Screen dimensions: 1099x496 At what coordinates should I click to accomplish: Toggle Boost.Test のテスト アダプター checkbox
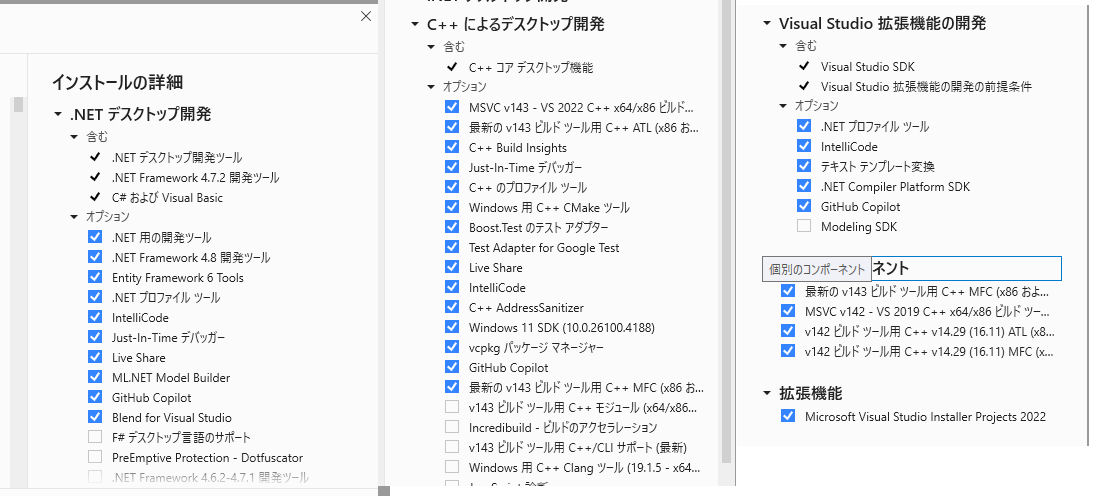click(x=452, y=228)
